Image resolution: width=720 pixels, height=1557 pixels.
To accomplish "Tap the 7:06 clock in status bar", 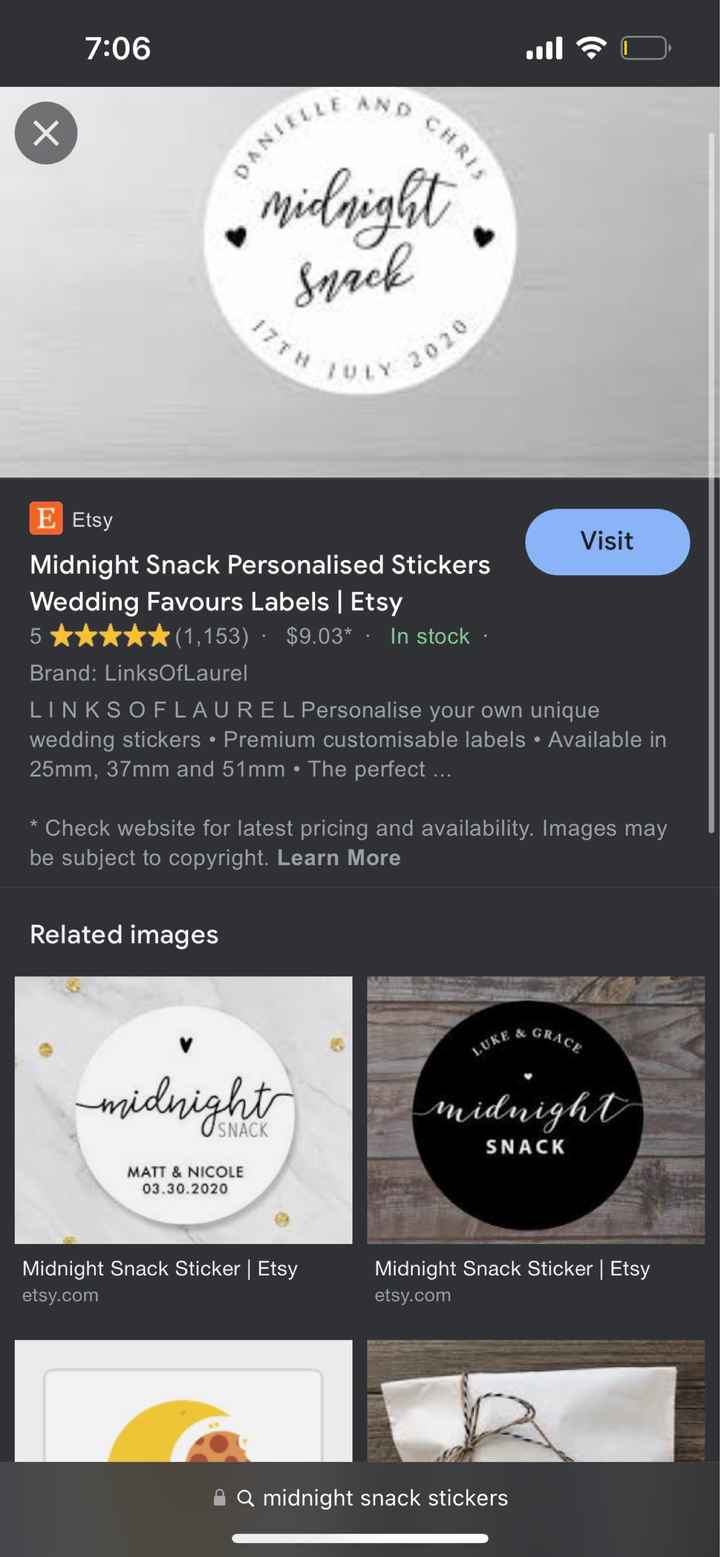I will (118, 48).
